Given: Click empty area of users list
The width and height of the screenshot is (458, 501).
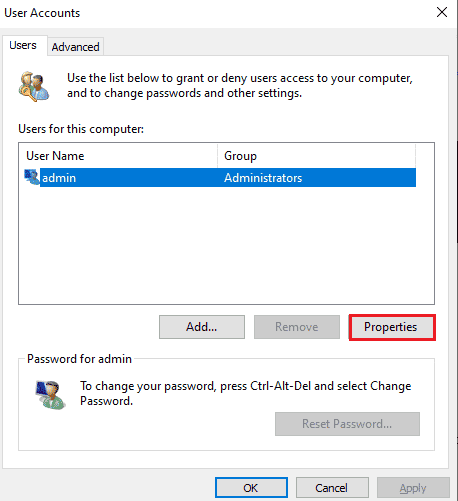Looking at the screenshot, I should pyautogui.click(x=226, y=245).
